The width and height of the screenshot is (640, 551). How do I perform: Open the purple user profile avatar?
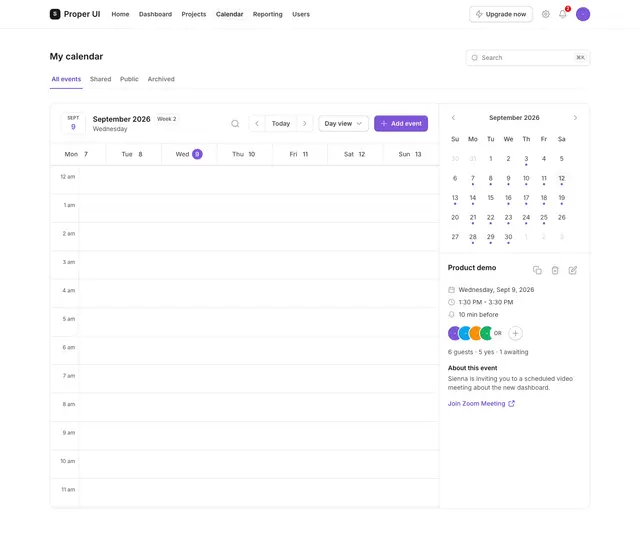click(x=582, y=14)
